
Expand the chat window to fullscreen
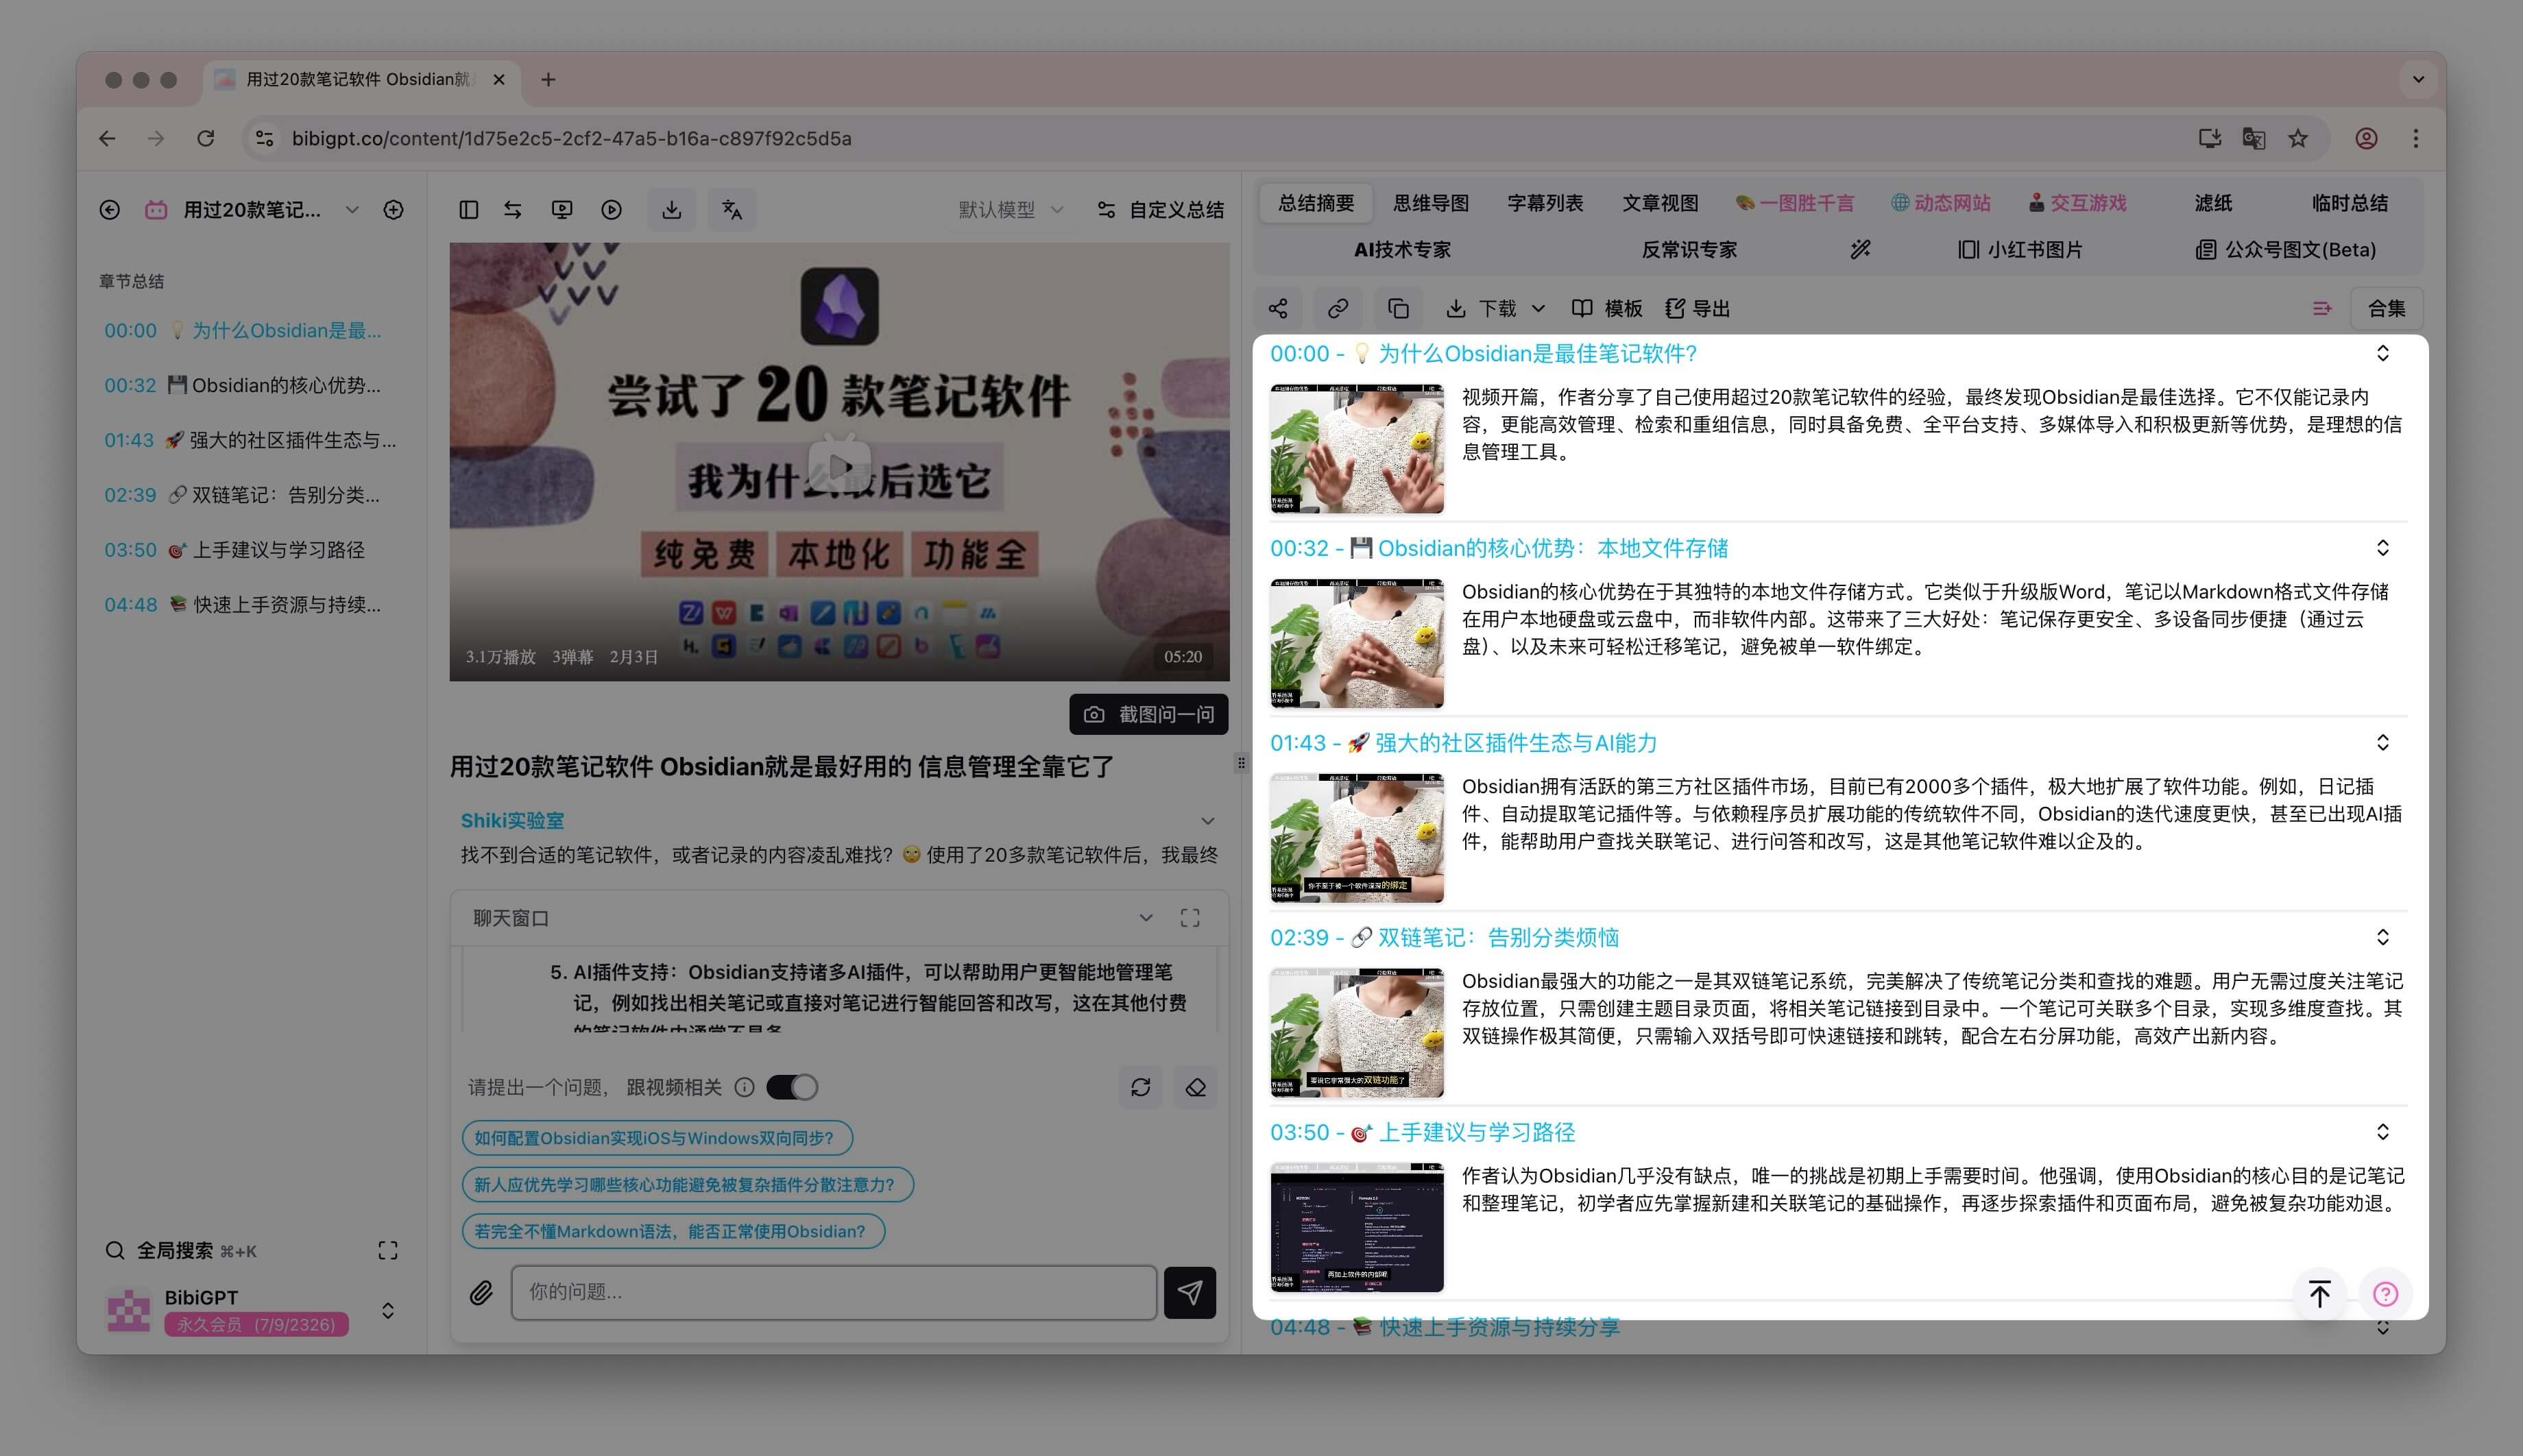tap(1190, 918)
